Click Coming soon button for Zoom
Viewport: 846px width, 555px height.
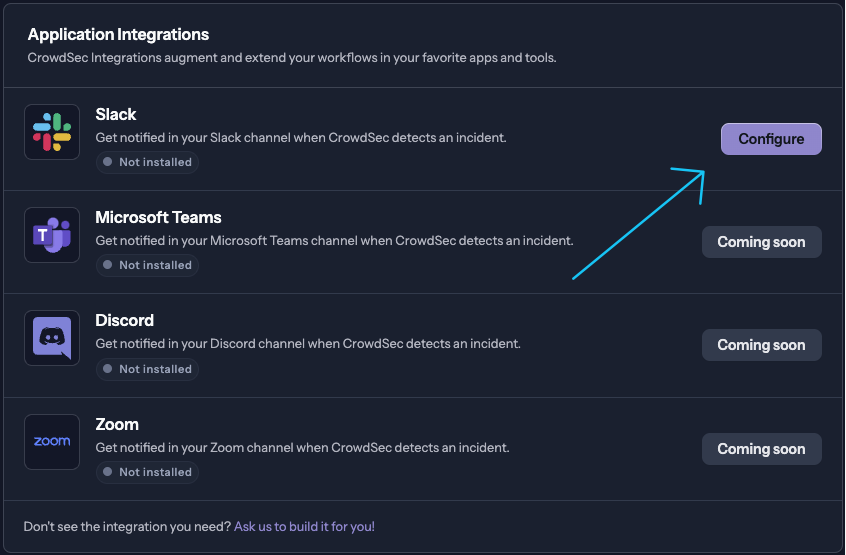[x=761, y=449]
